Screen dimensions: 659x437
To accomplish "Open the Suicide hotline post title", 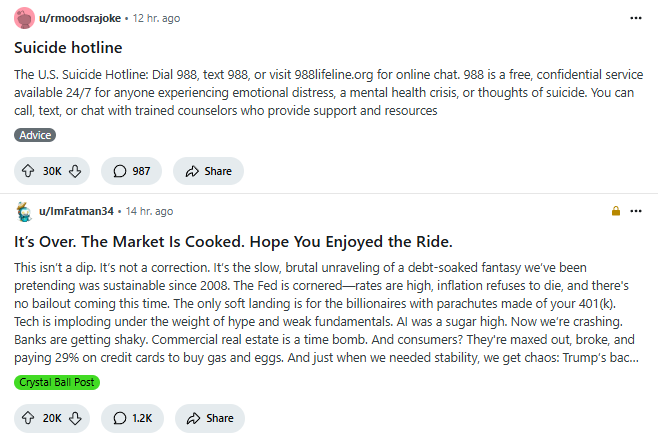I will click(68, 47).
